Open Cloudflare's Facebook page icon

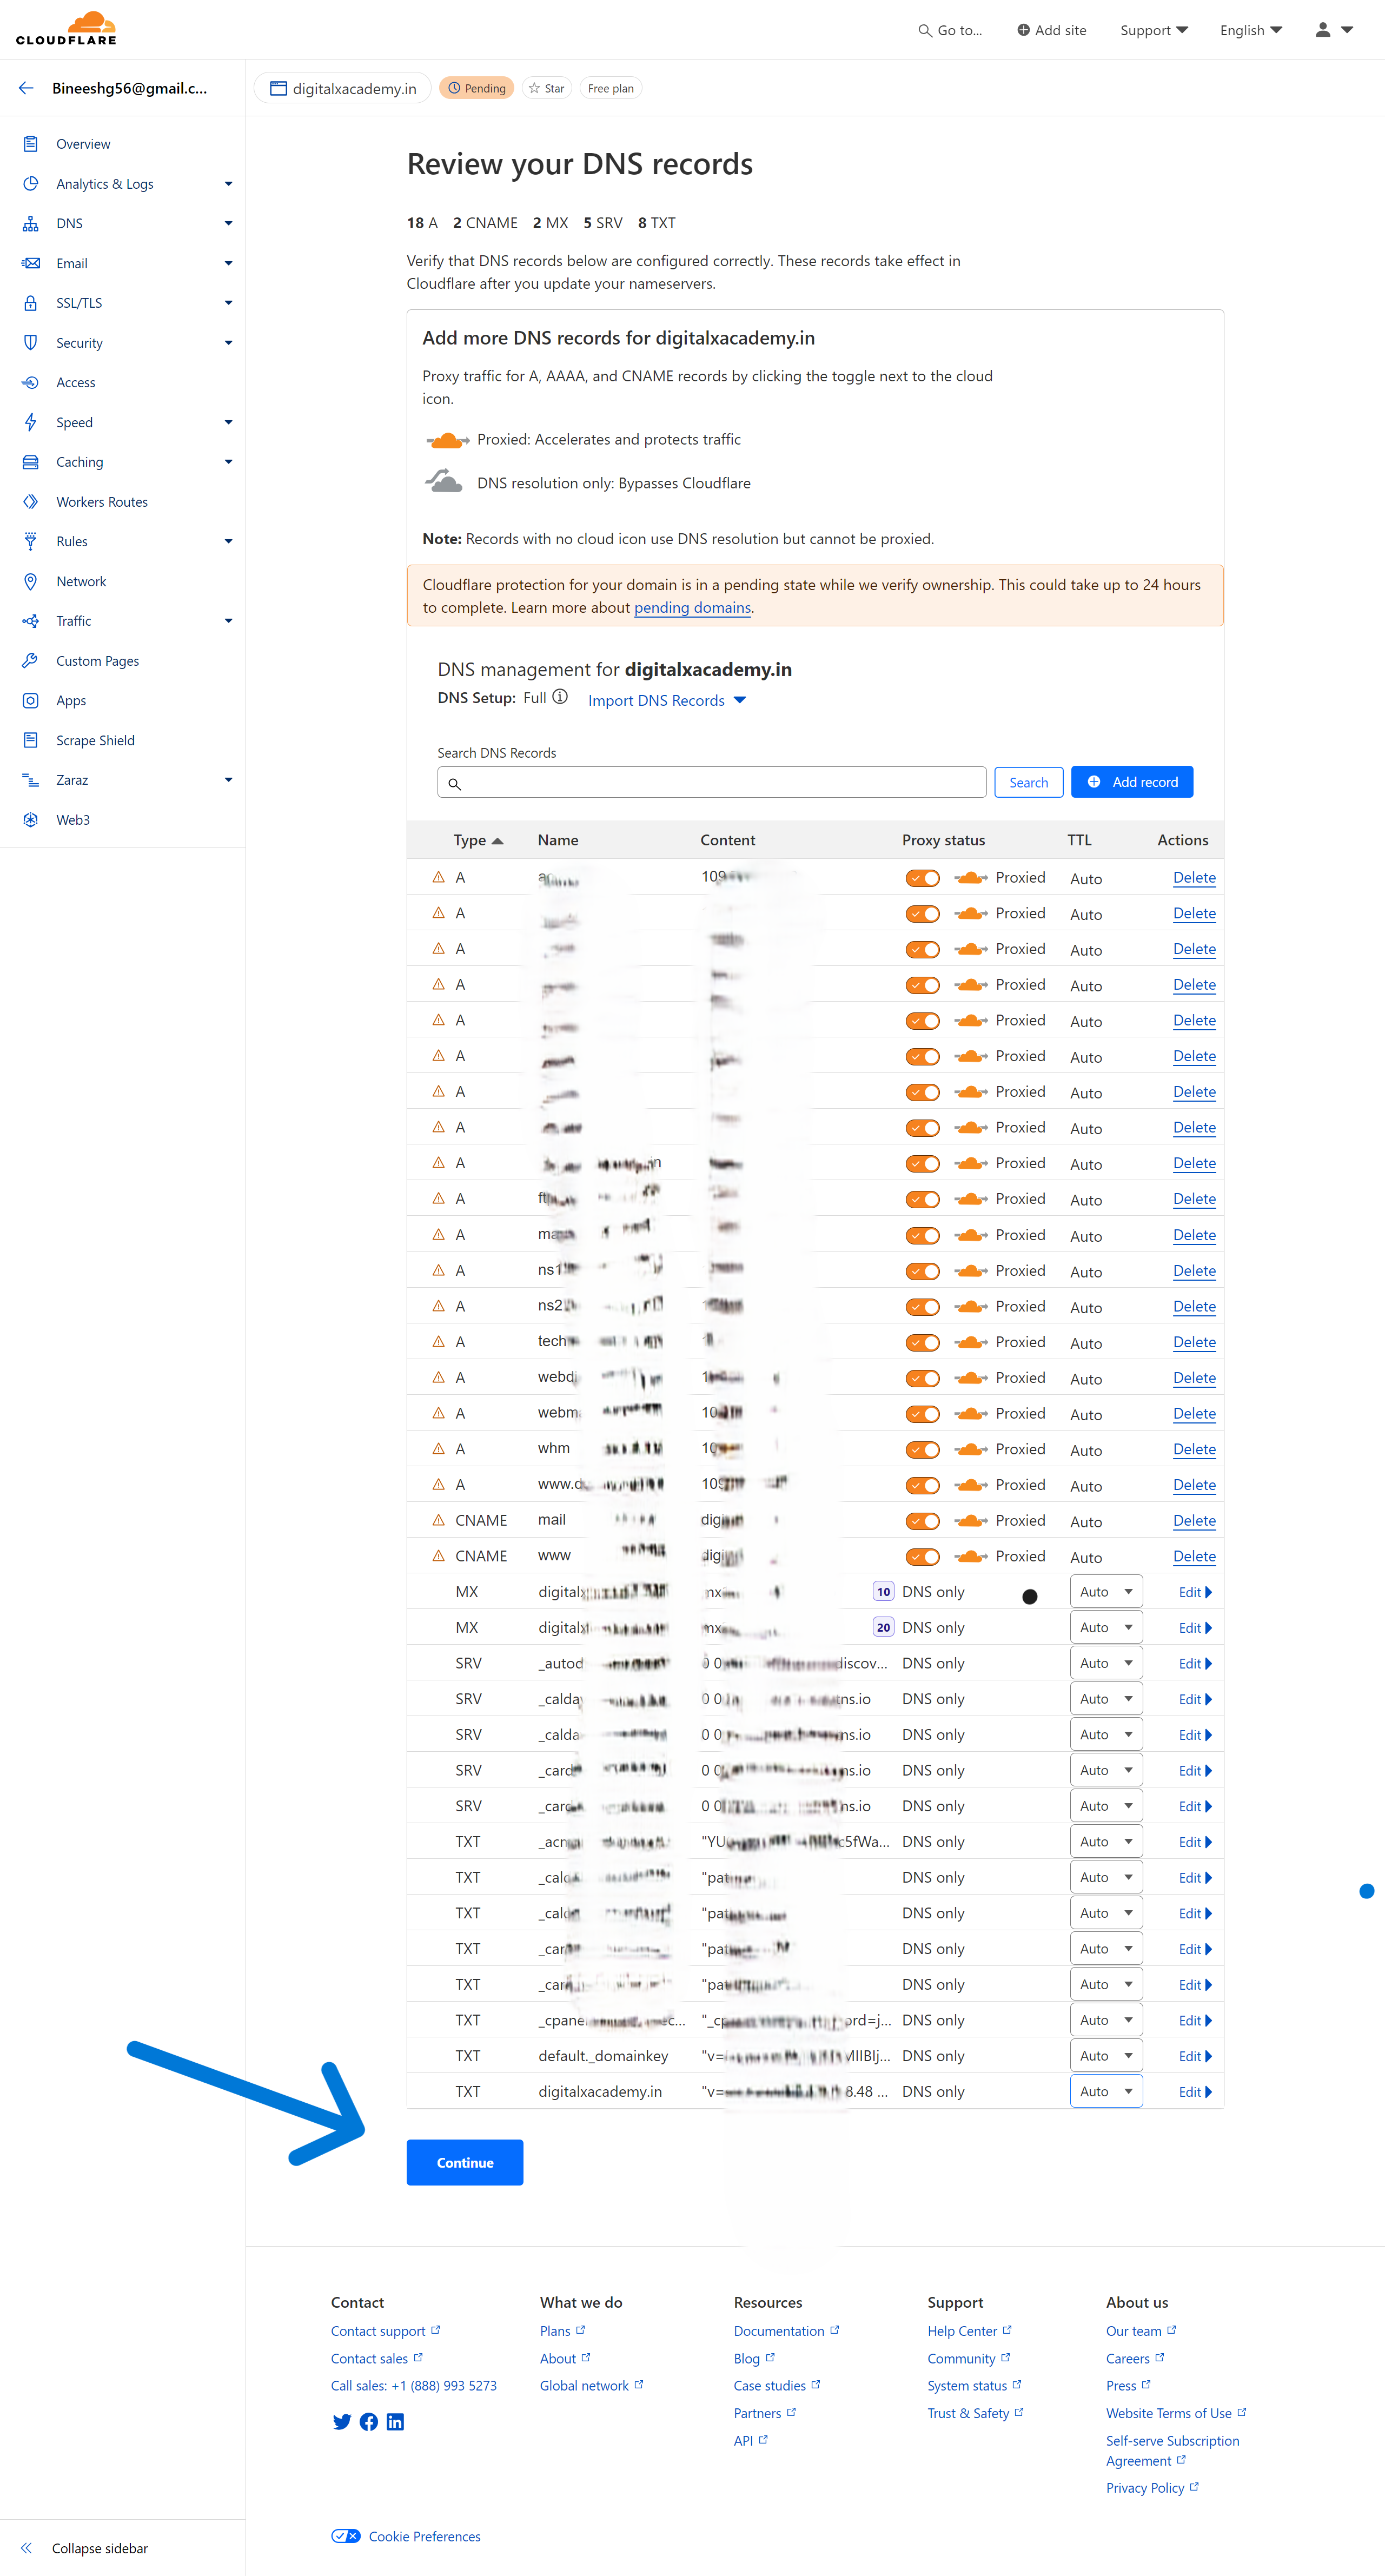369,2421
